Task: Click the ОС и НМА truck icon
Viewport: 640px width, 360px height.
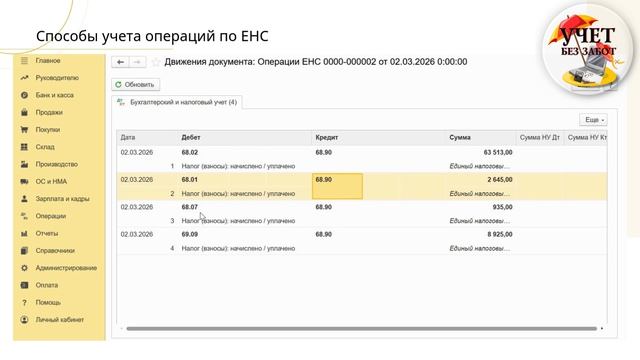Action: [24, 182]
